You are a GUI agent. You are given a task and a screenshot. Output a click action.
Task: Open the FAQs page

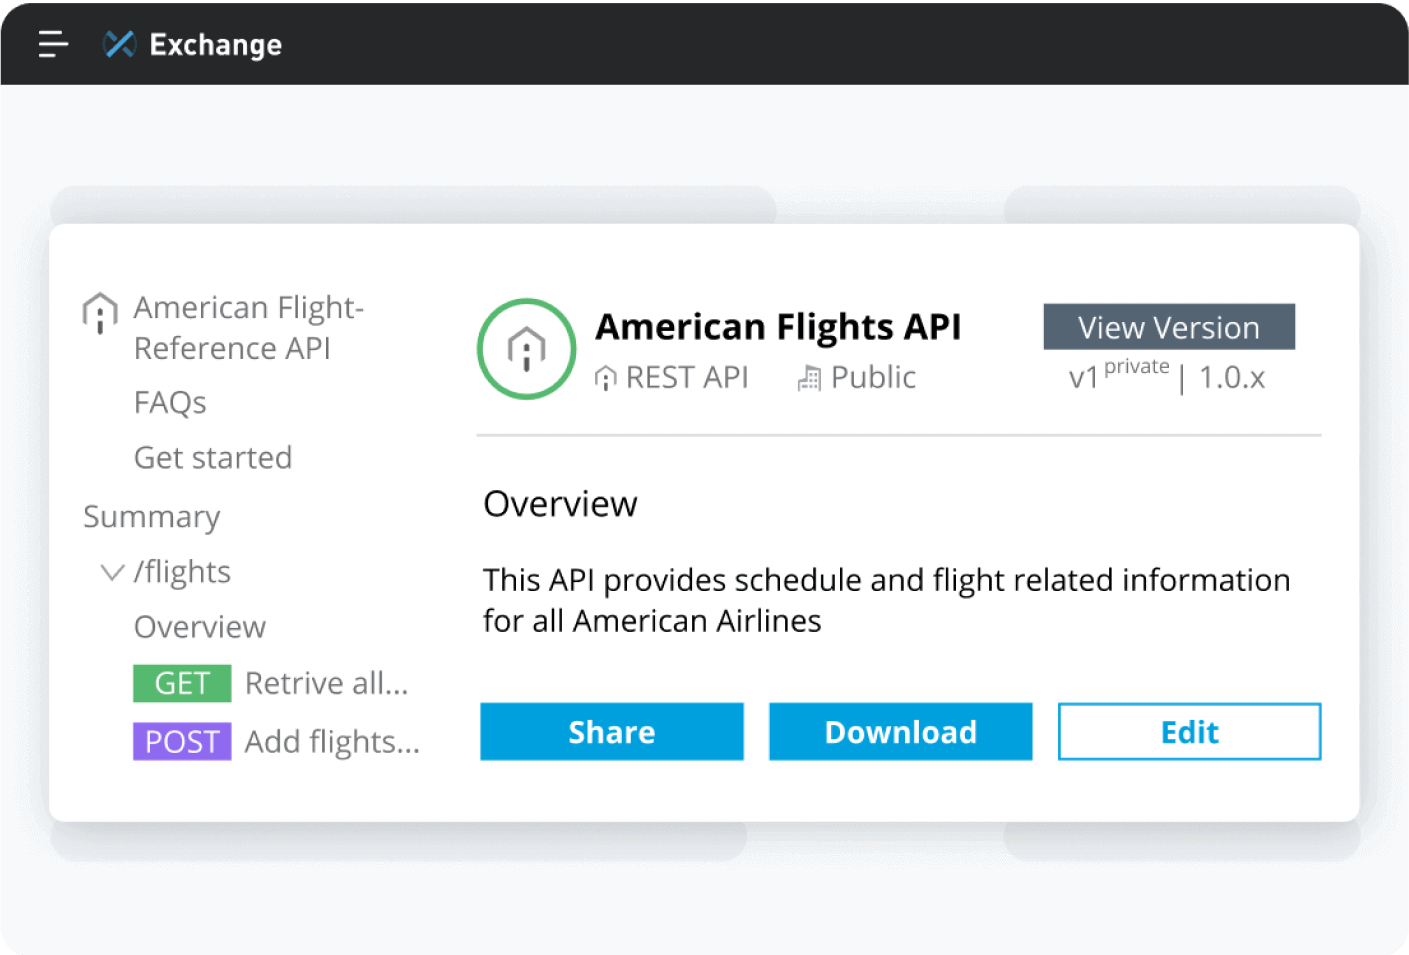coord(170,402)
